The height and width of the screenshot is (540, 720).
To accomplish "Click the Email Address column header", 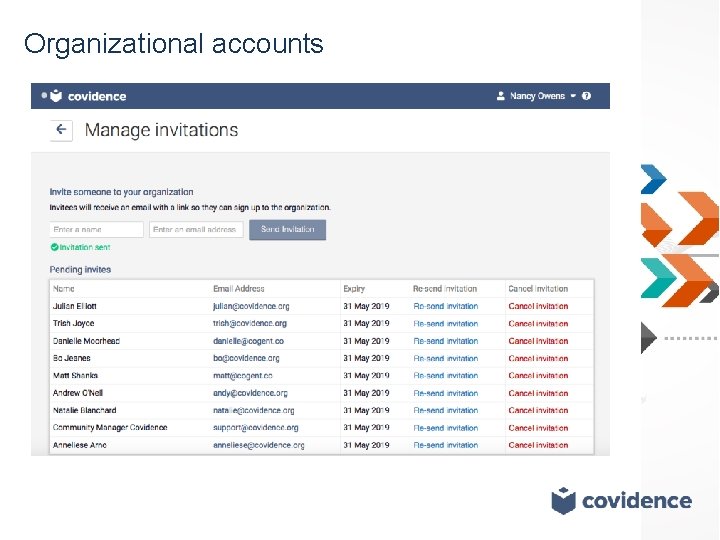I will (239, 289).
